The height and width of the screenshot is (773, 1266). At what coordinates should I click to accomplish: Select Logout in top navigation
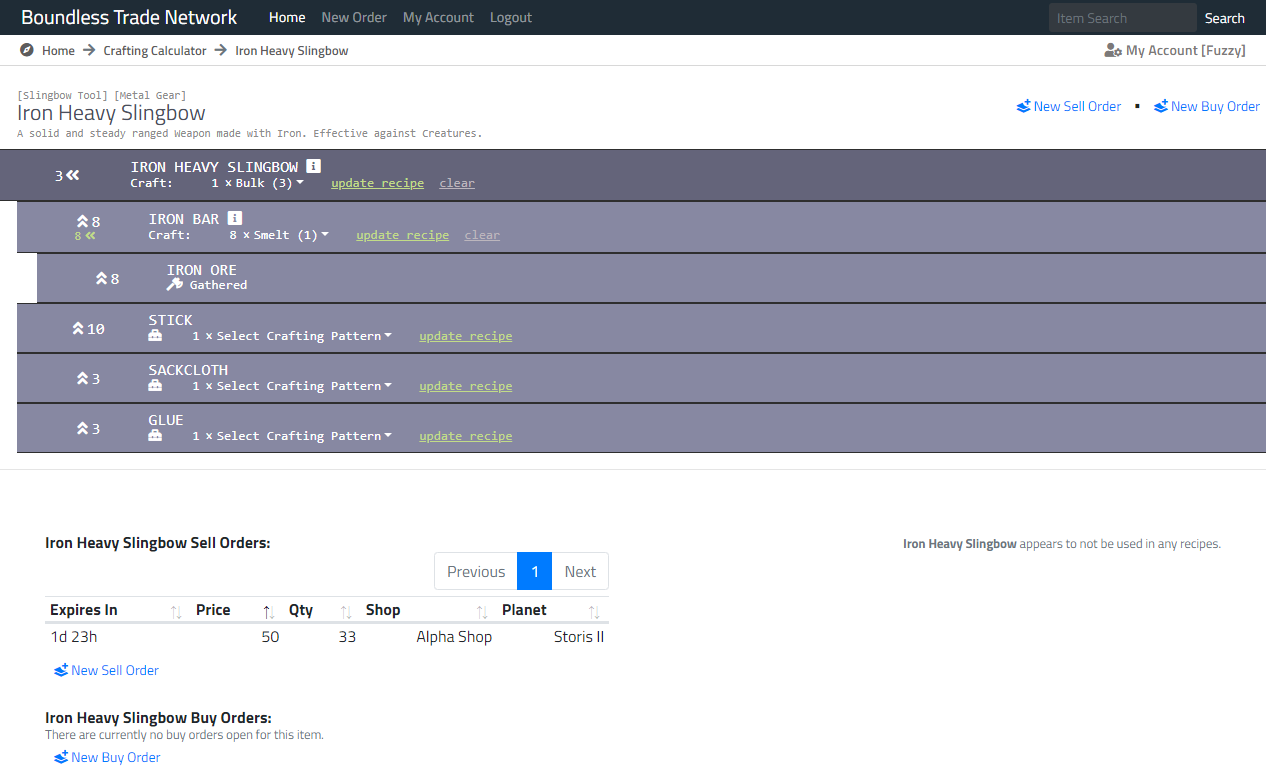(x=511, y=18)
